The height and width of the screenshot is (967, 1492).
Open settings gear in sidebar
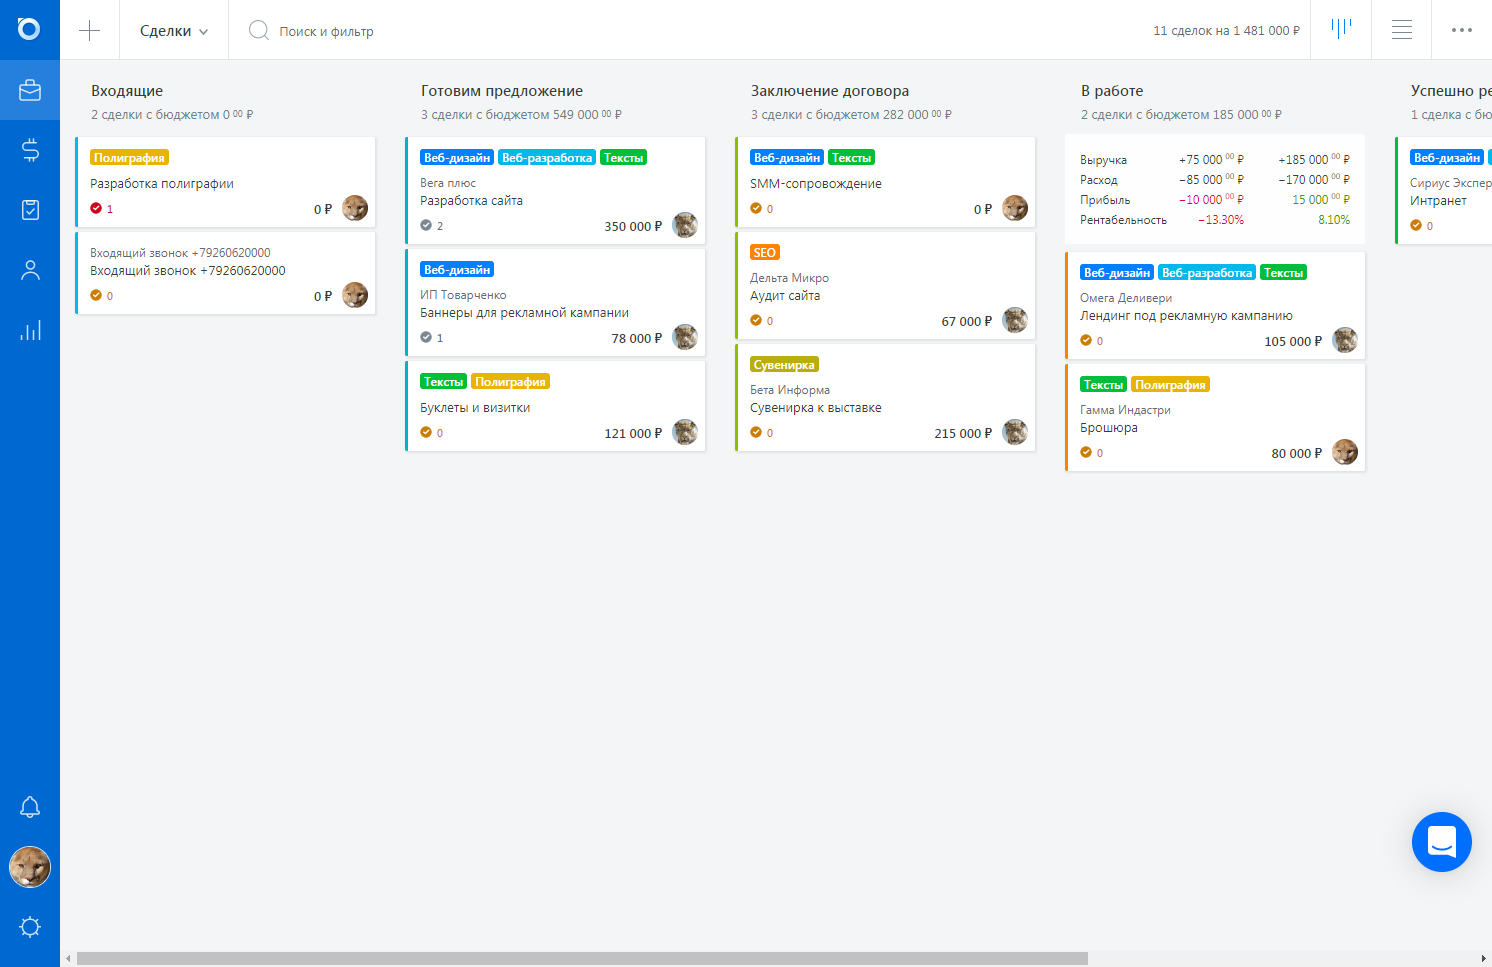pos(30,927)
